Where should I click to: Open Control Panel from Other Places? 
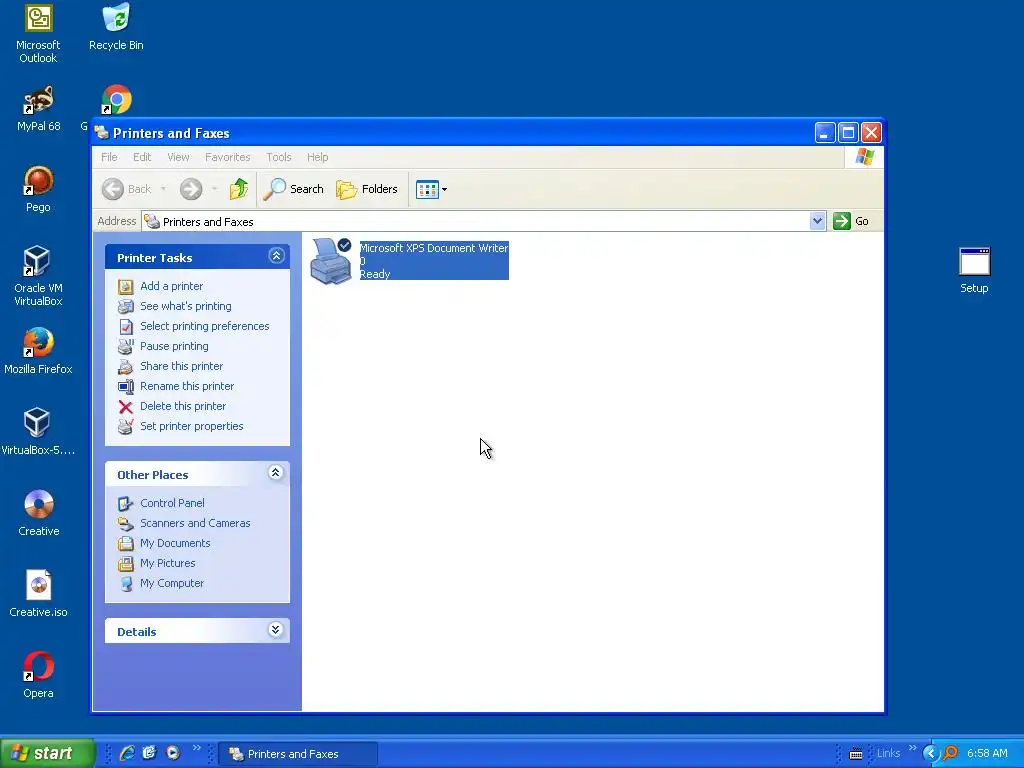pyautogui.click(x=172, y=503)
